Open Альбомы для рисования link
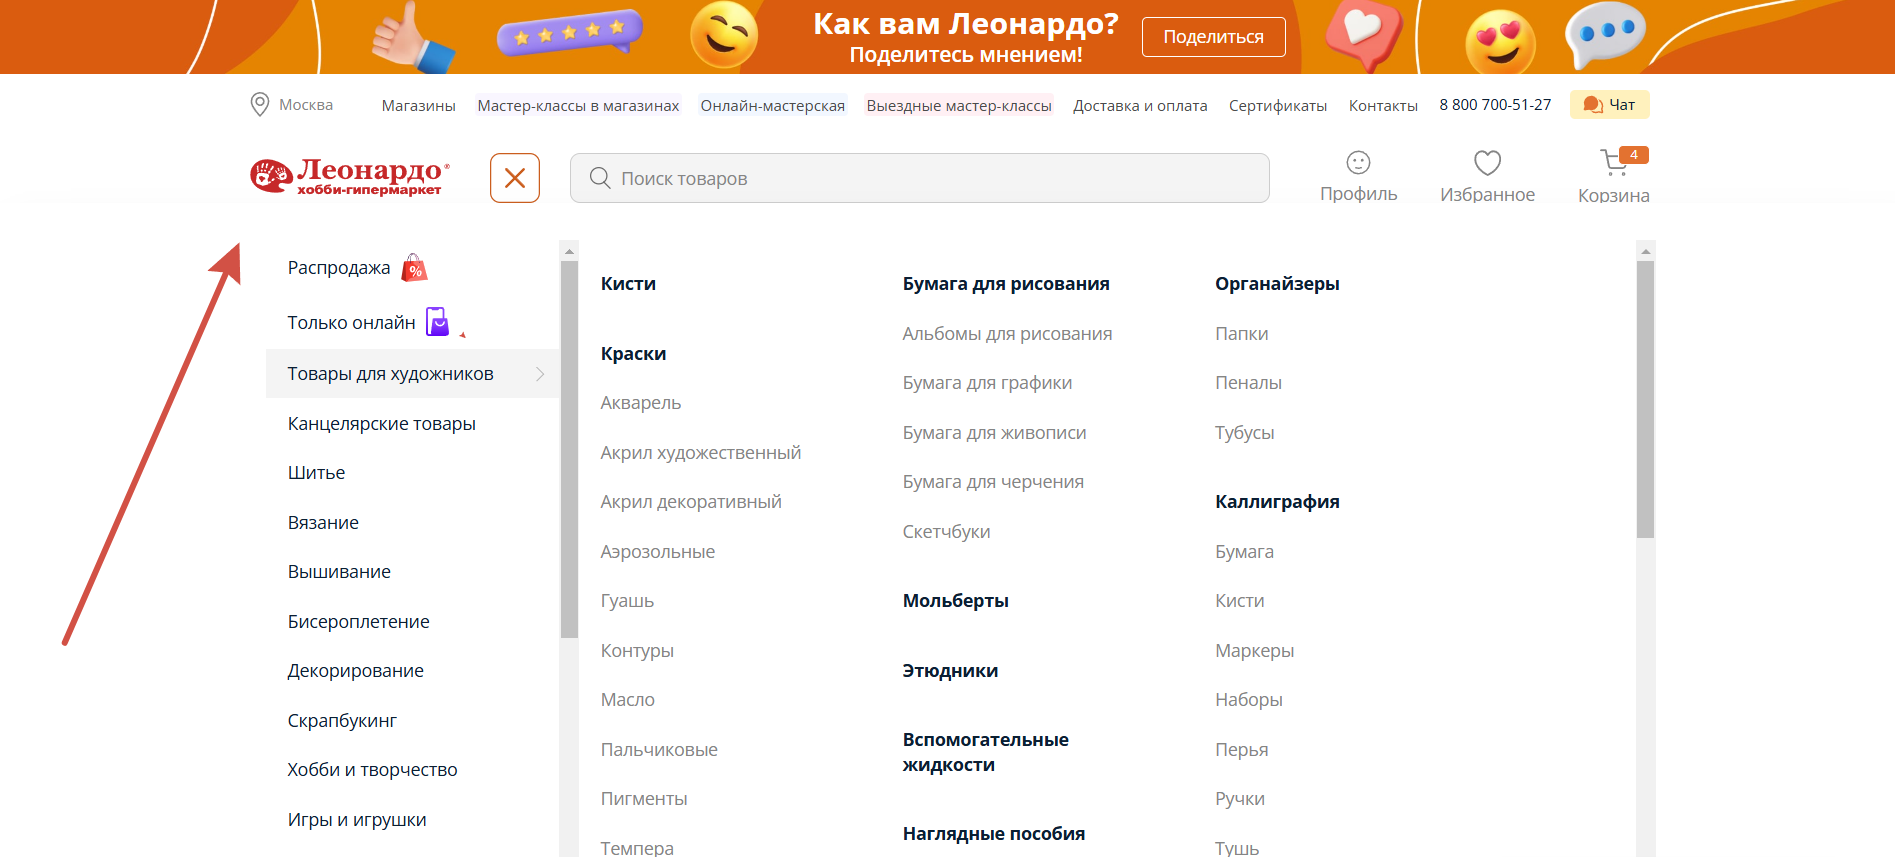1895x857 pixels. pyautogui.click(x=1007, y=334)
